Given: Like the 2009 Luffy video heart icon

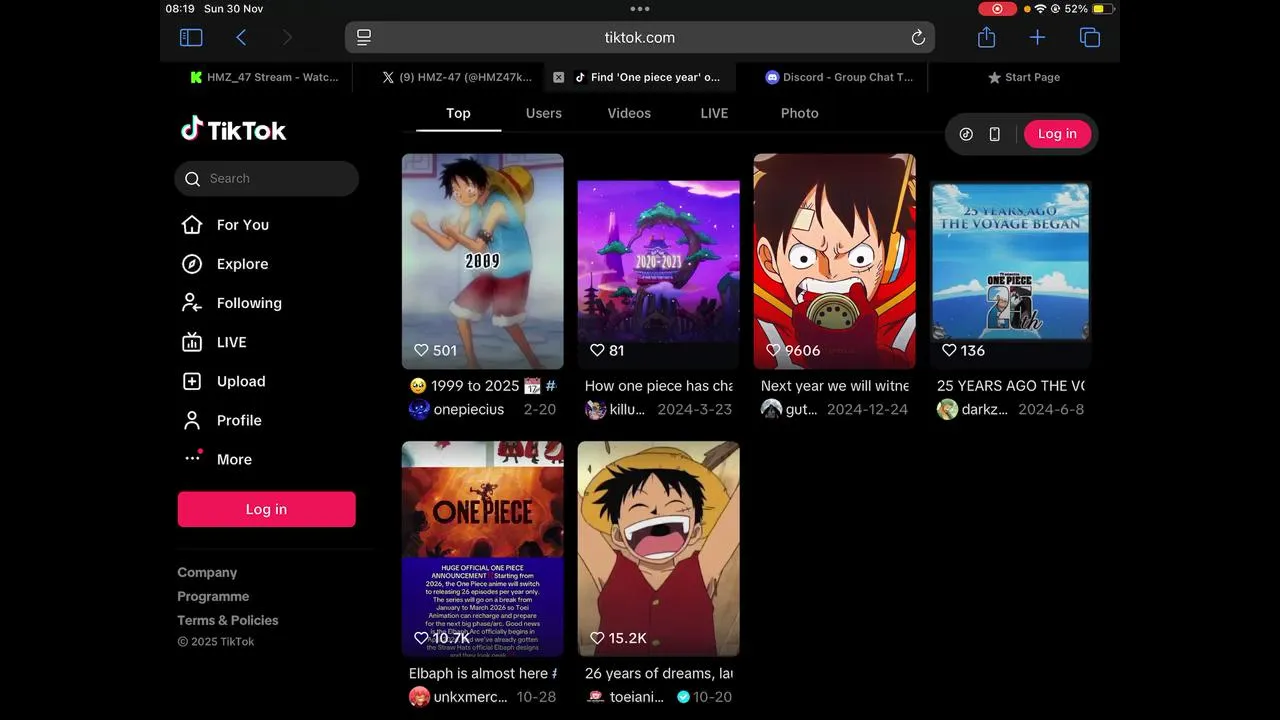Looking at the screenshot, I should point(421,350).
